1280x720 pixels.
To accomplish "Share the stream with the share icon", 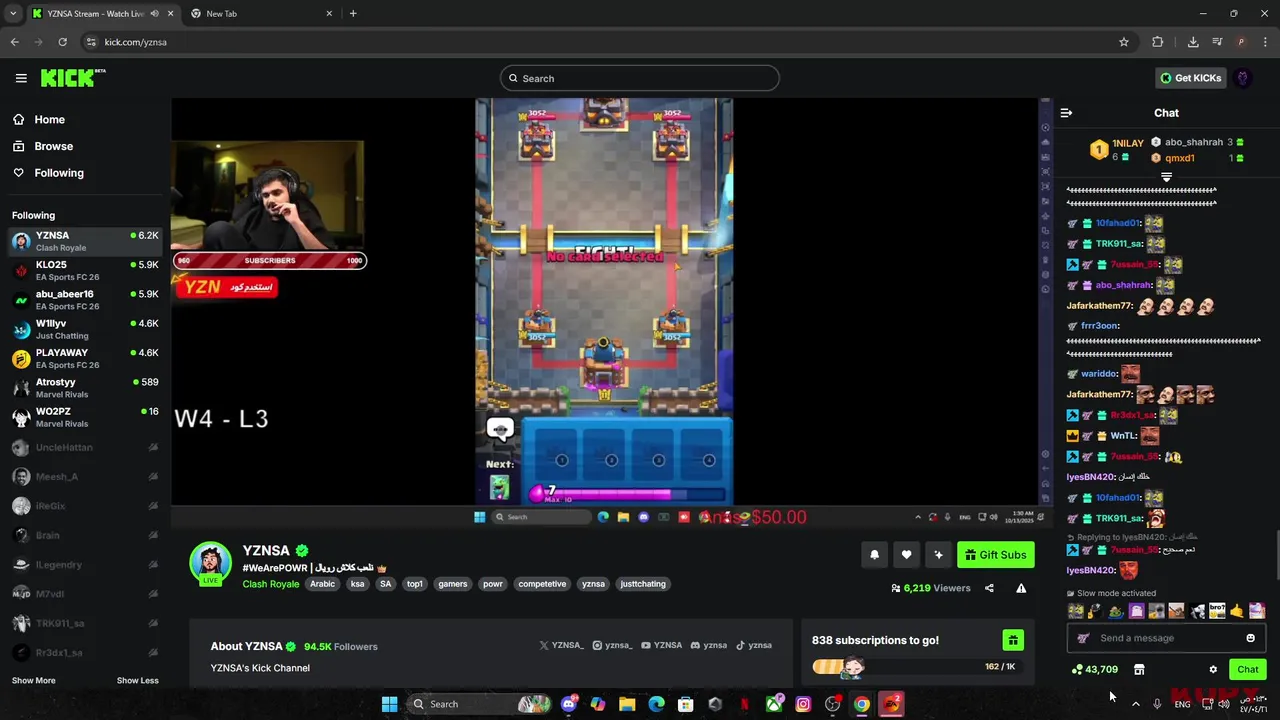I will (989, 588).
